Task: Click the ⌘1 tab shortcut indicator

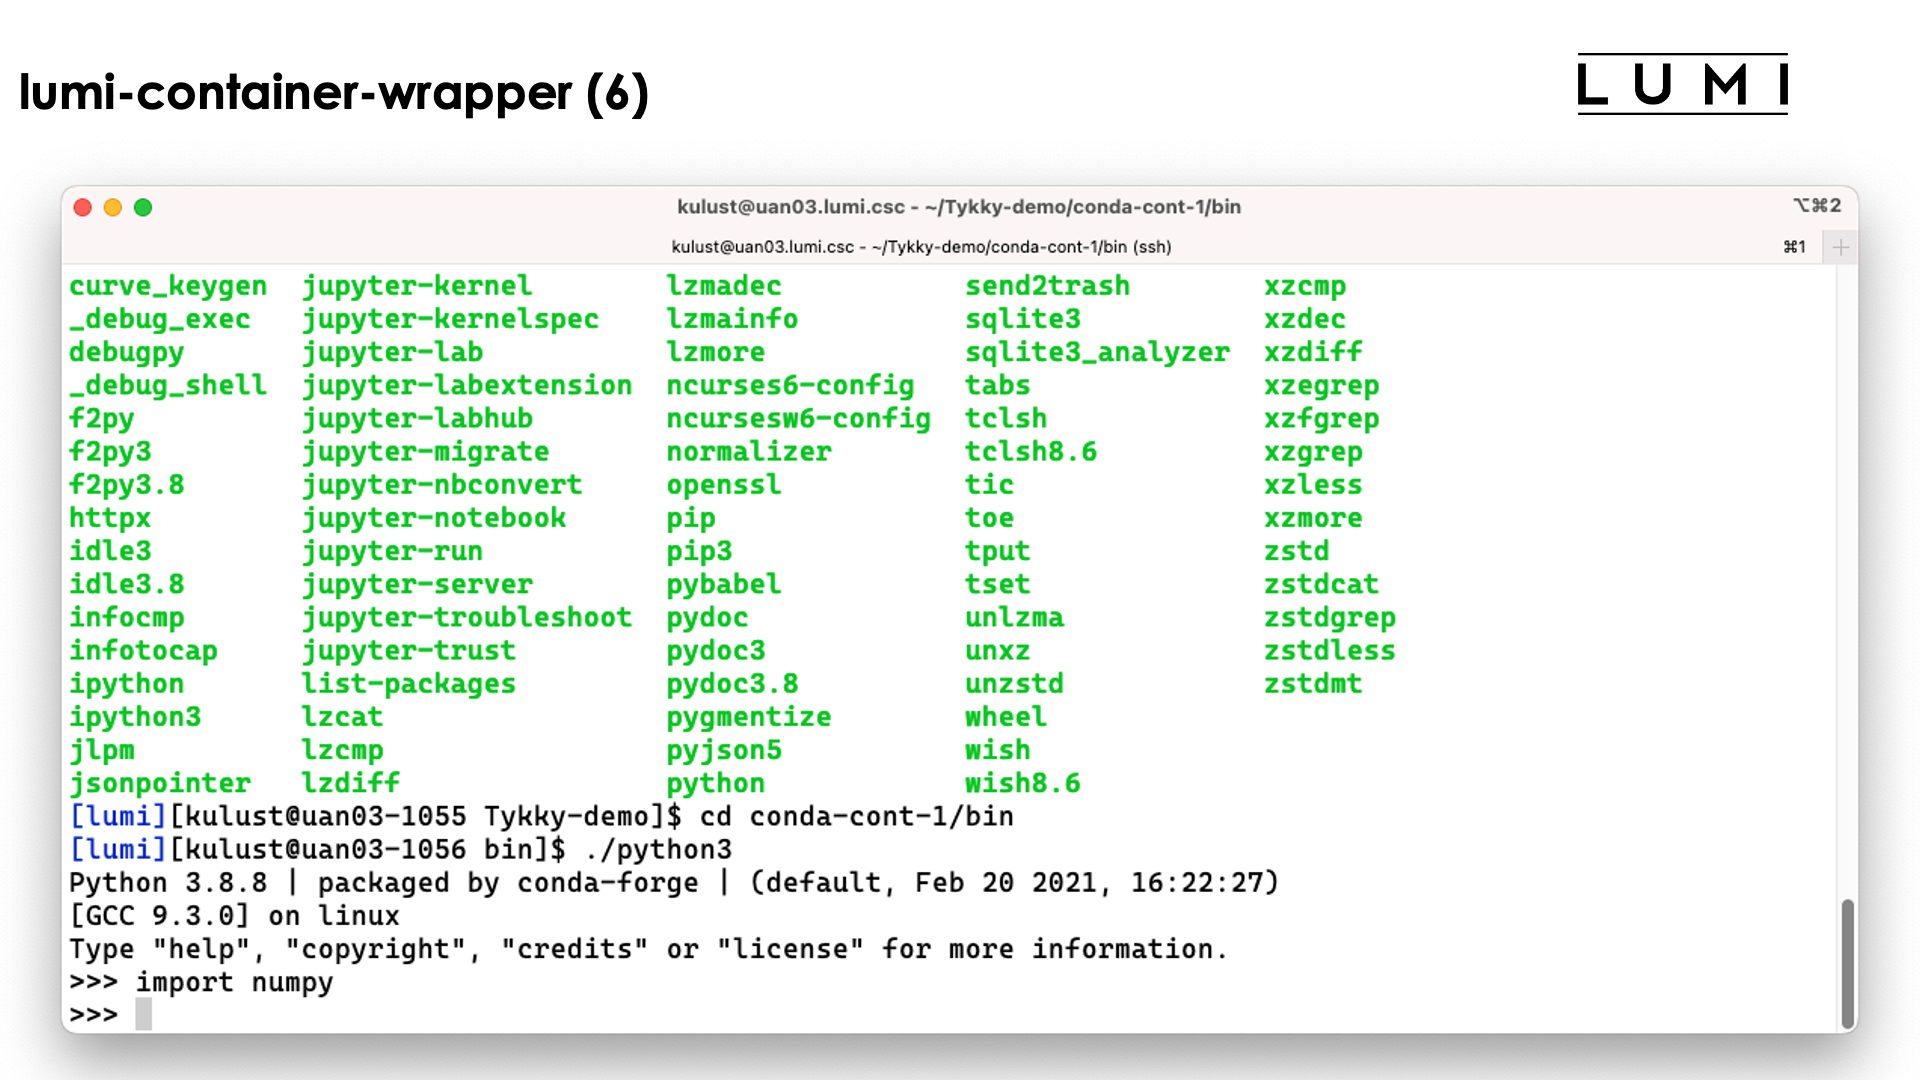Action: (x=1794, y=247)
